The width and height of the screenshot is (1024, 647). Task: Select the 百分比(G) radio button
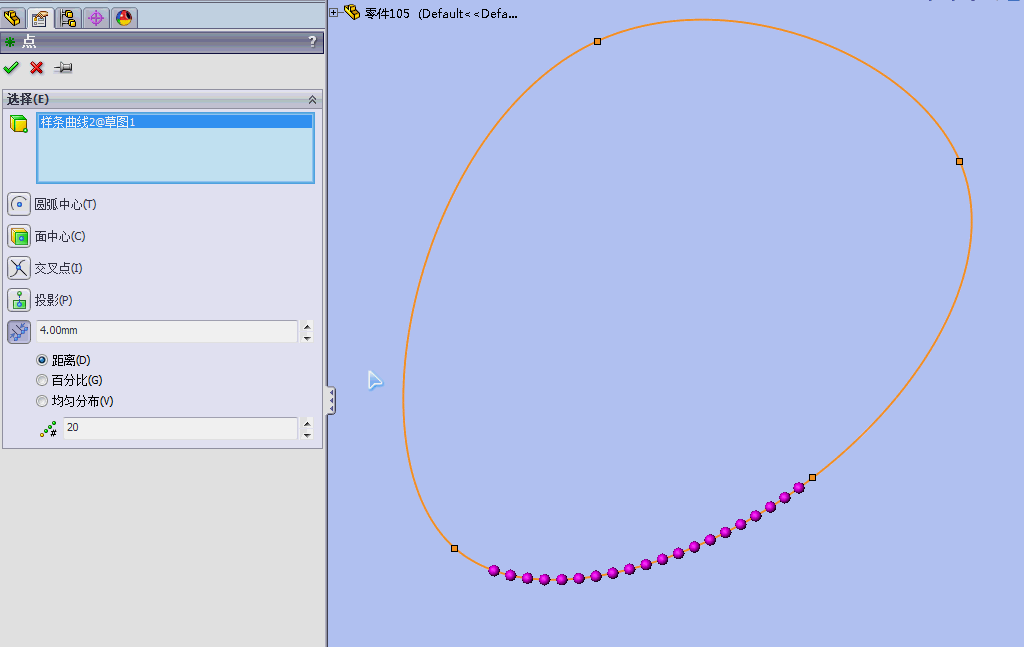[x=42, y=380]
